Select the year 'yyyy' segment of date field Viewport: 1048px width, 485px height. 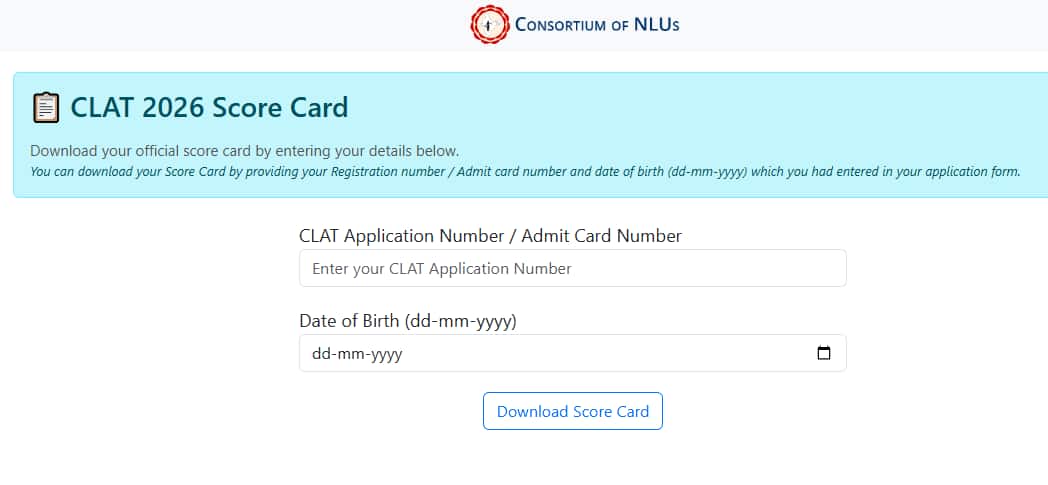(x=386, y=354)
